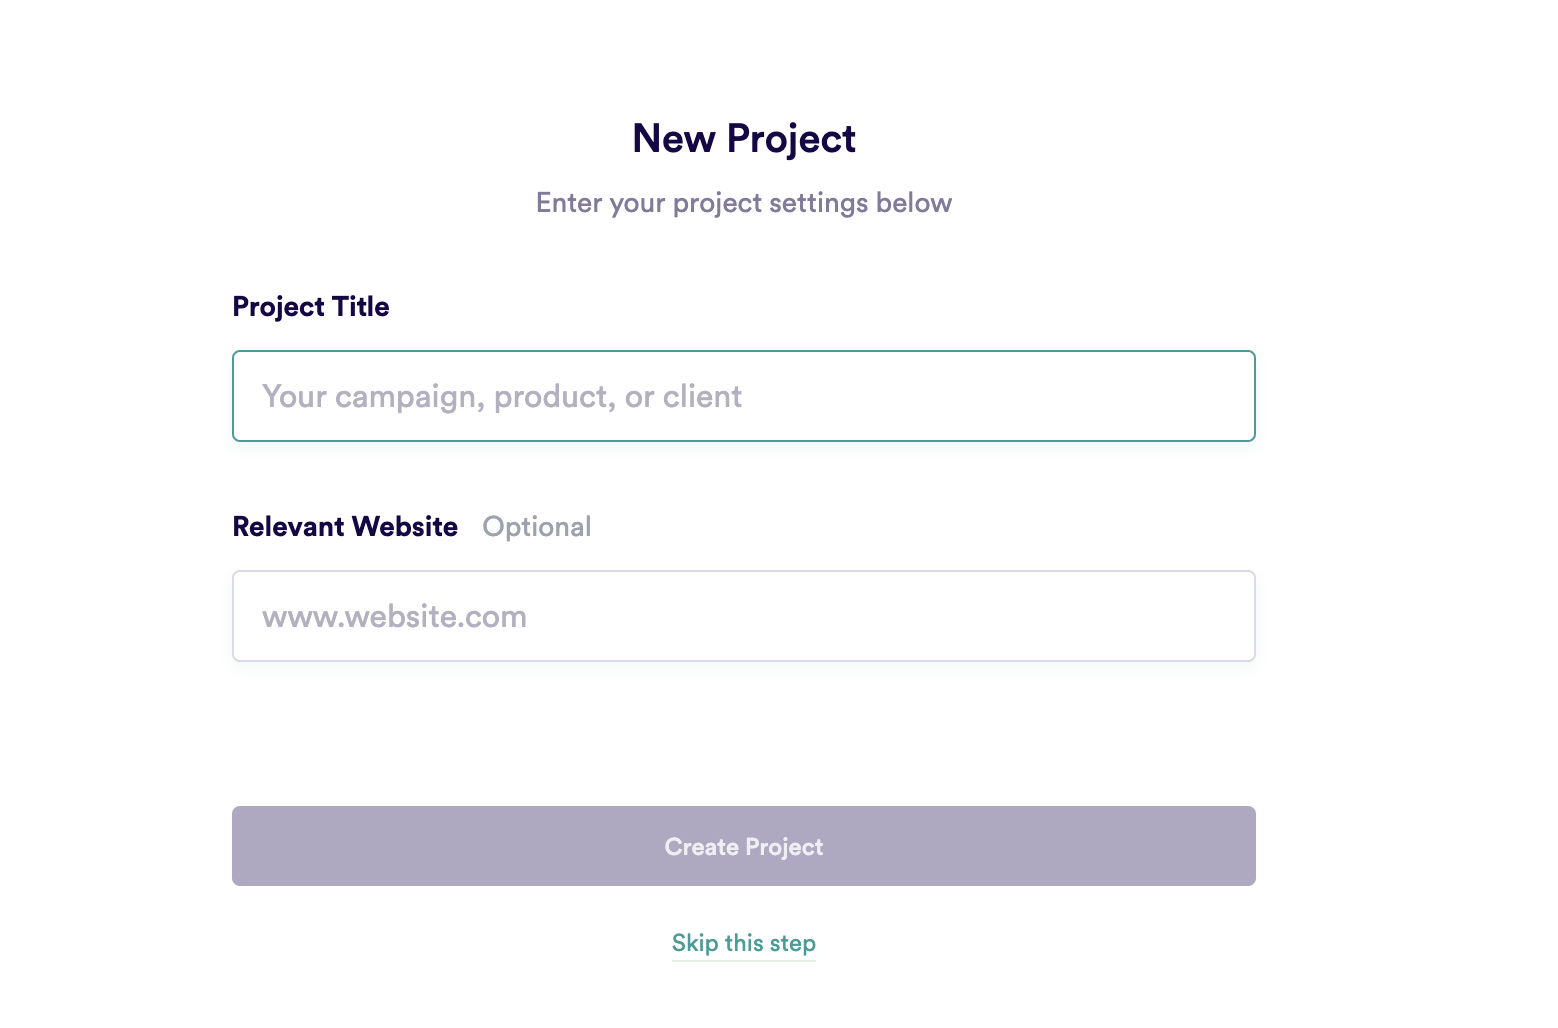Image resolution: width=1558 pixels, height=1028 pixels.
Task: Submit the form using Create Project
Action: tap(743, 846)
